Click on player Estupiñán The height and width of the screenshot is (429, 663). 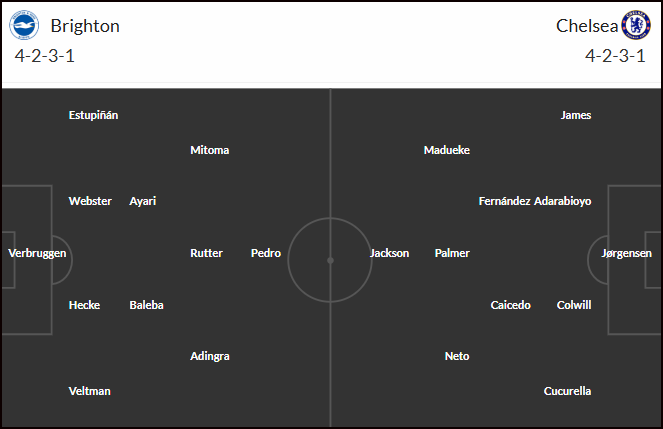(93, 115)
